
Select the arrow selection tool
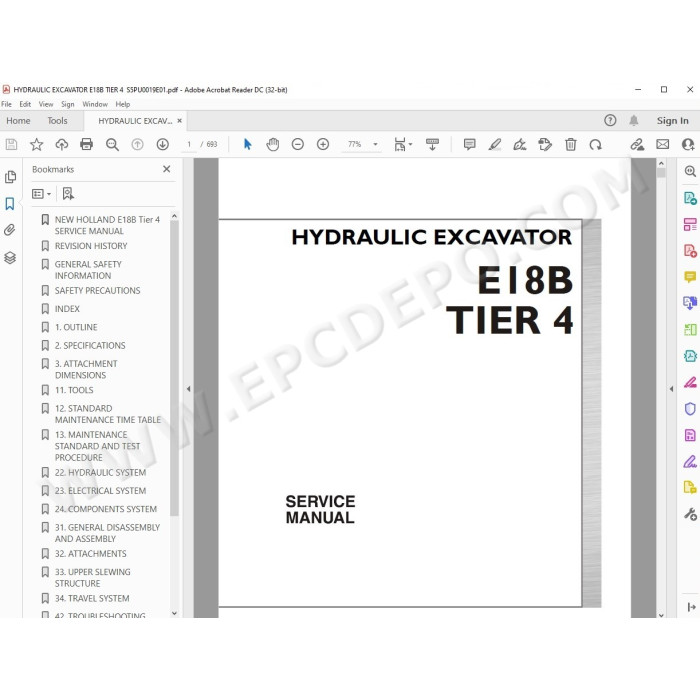(248, 144)
